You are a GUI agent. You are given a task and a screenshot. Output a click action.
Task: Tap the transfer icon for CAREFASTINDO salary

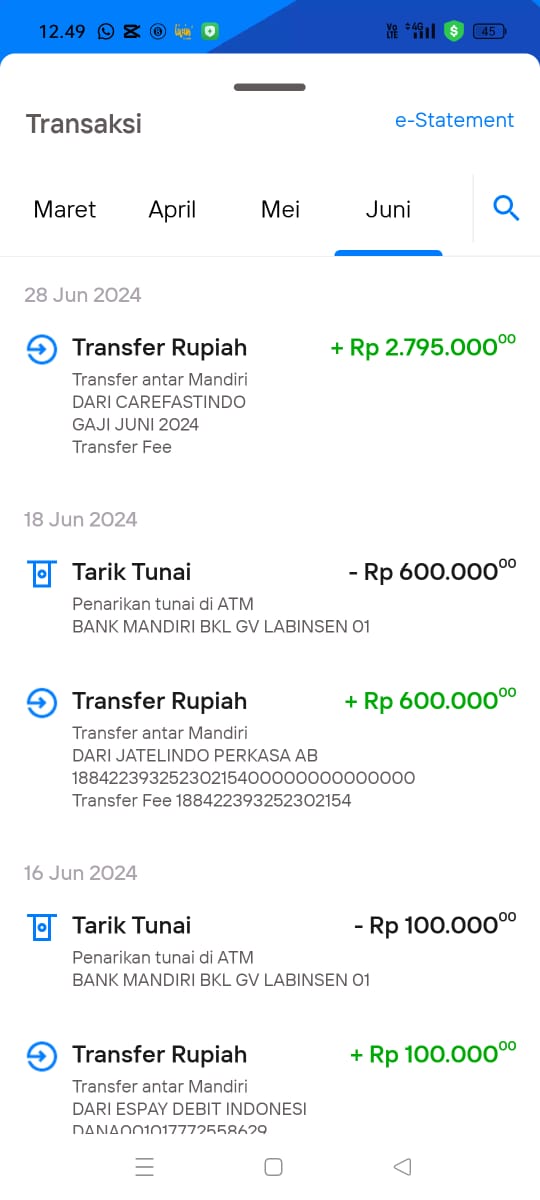[x=41, y=349]
